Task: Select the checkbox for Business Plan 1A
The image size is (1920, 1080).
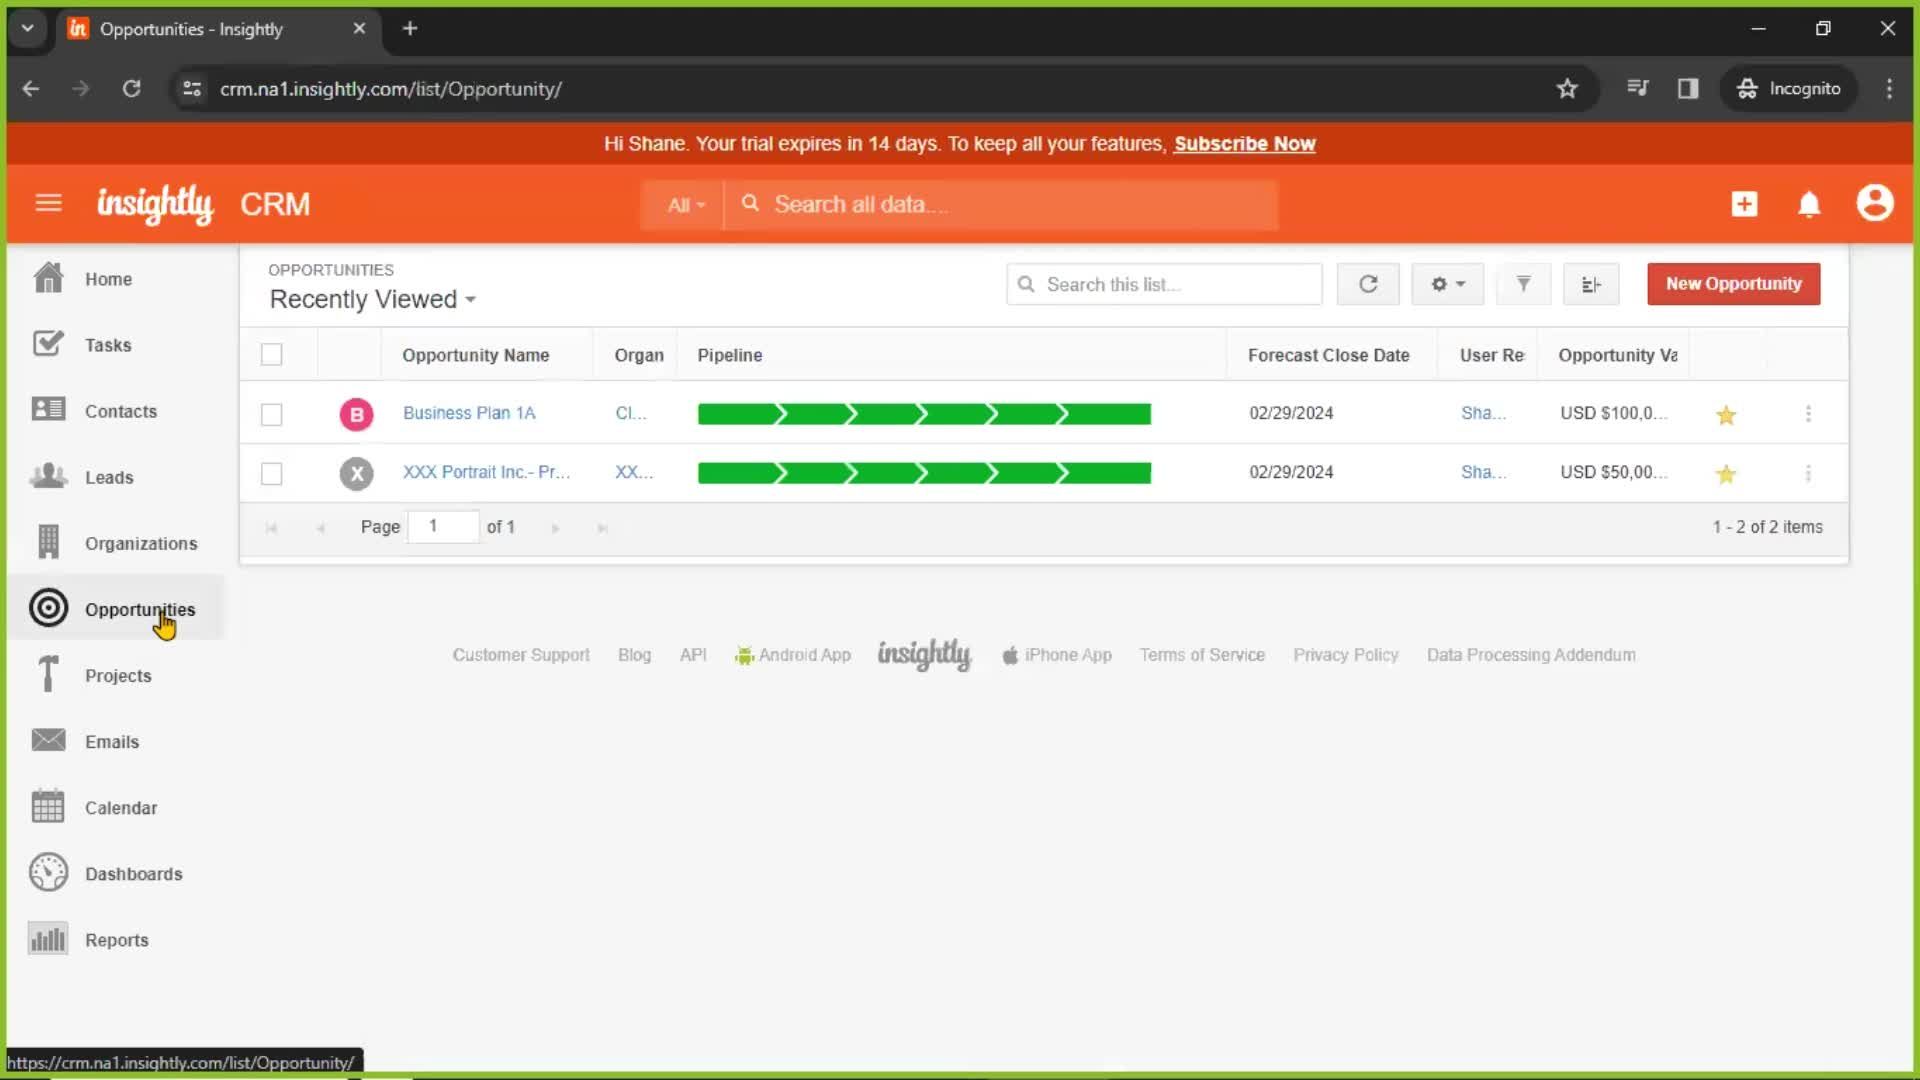Action: [x=273, y=413]
